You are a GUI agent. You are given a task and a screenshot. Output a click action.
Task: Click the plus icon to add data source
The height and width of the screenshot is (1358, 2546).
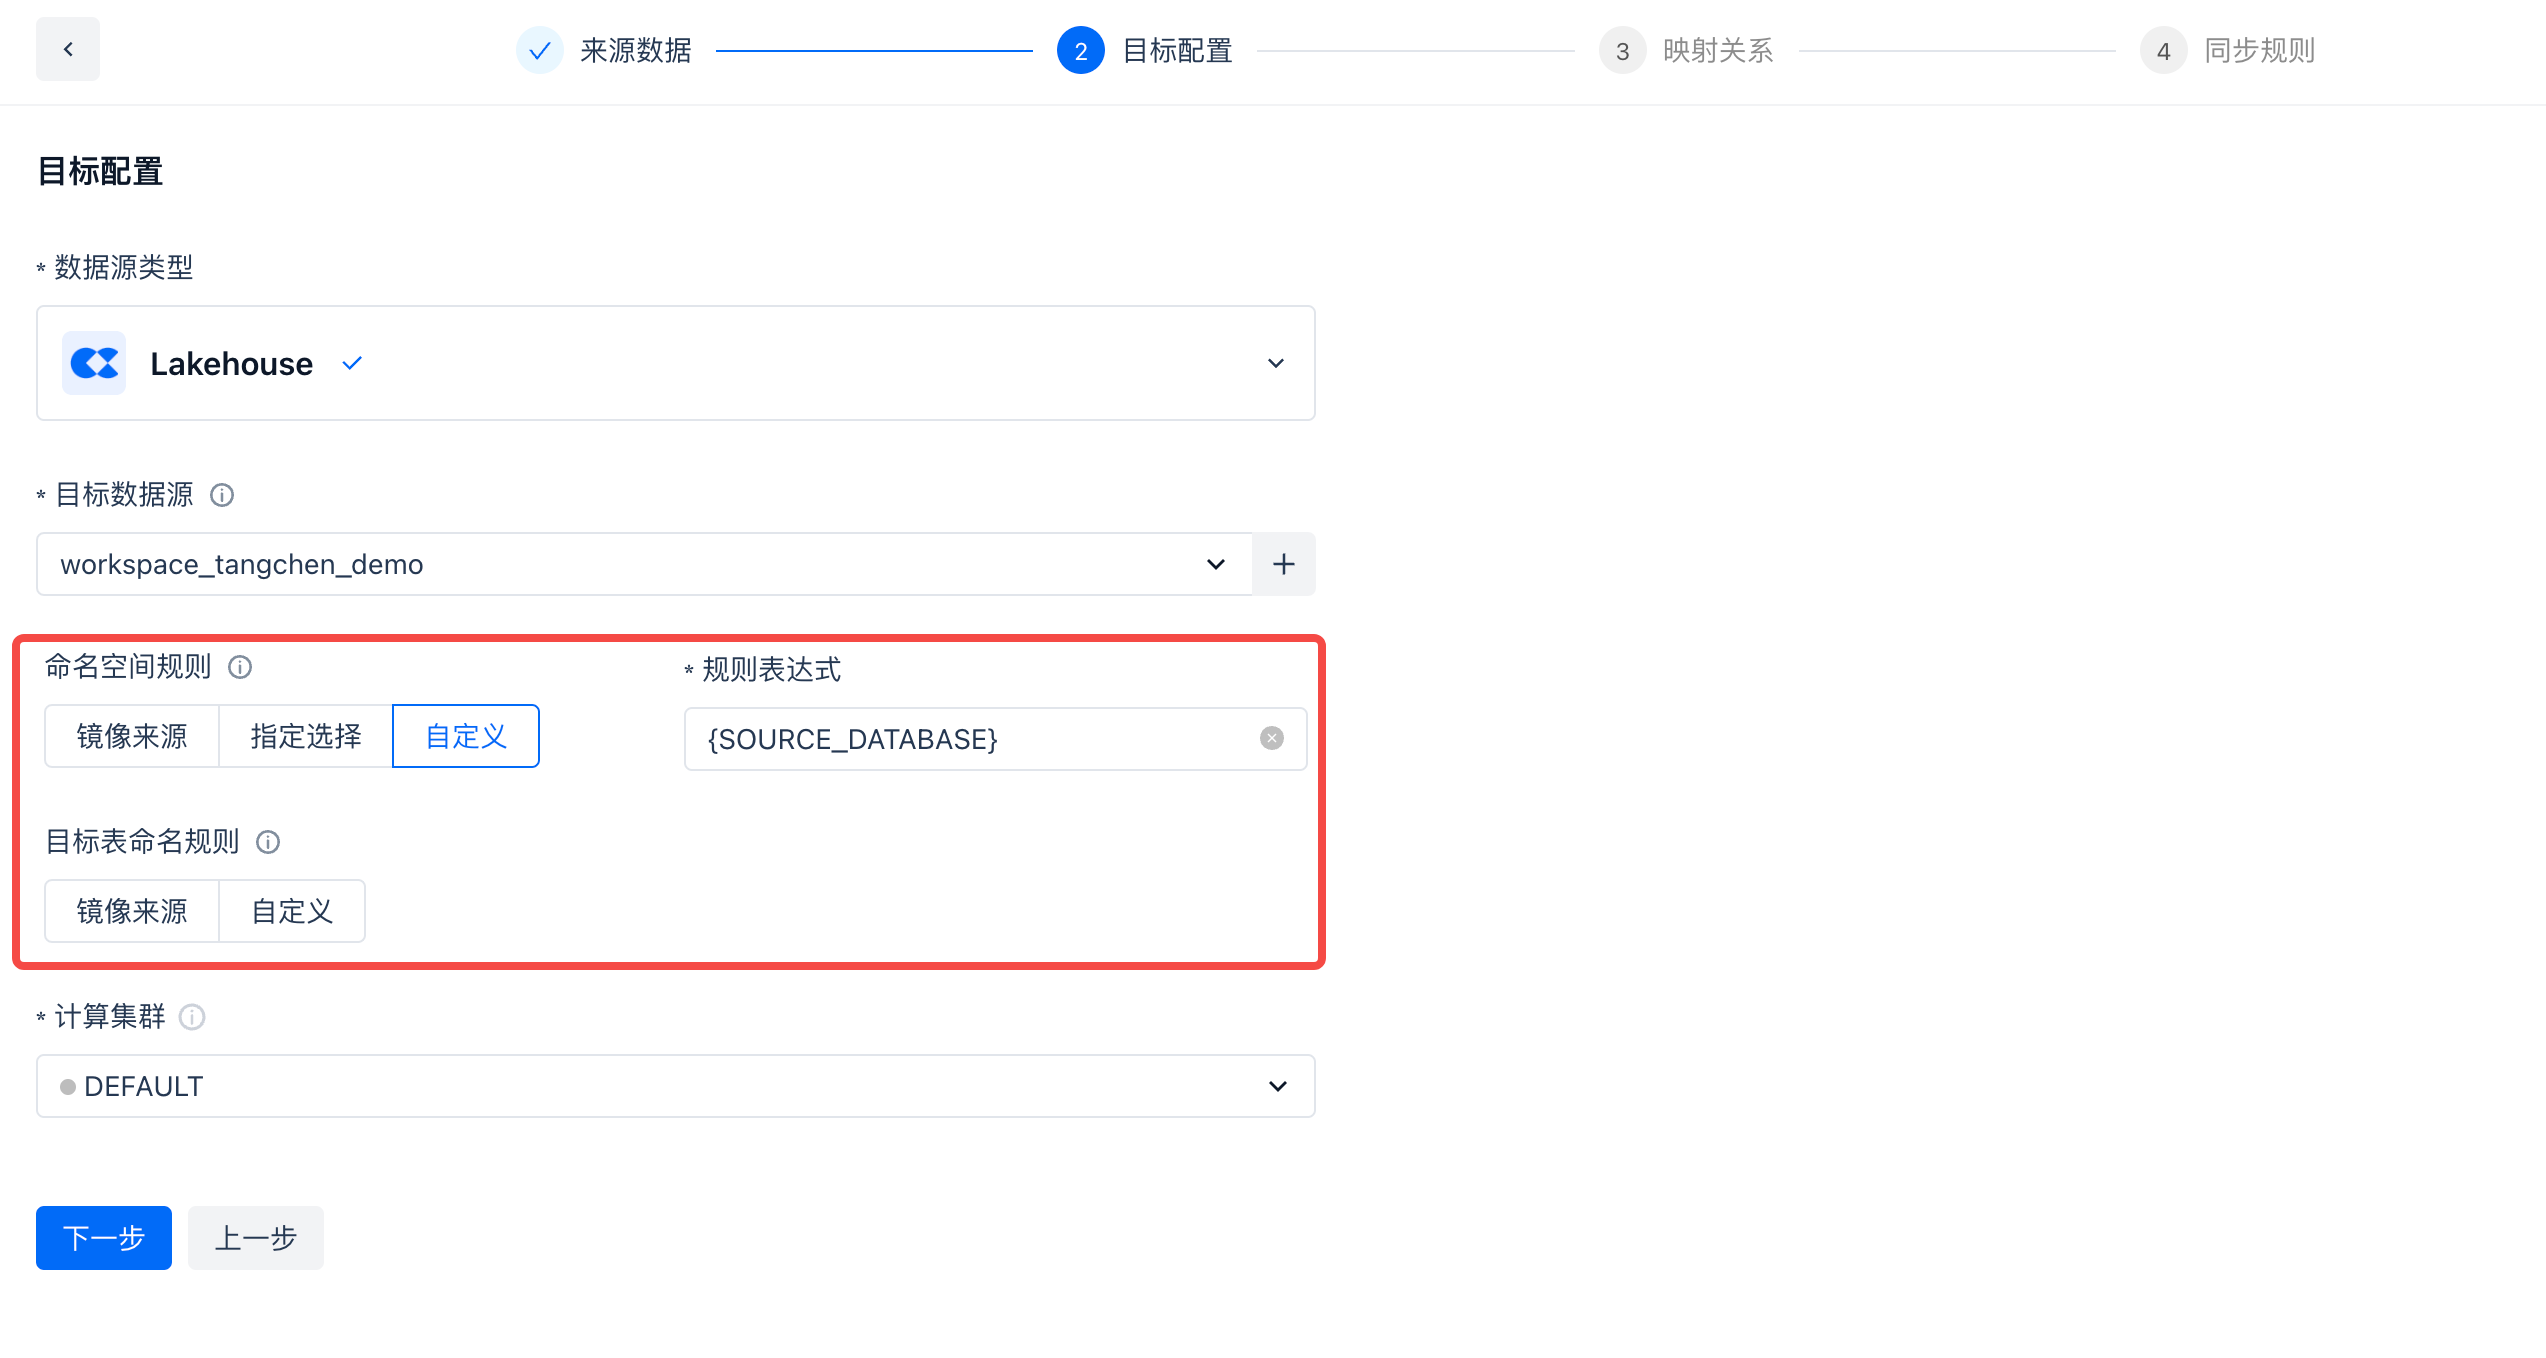[x=1284, y=564]
